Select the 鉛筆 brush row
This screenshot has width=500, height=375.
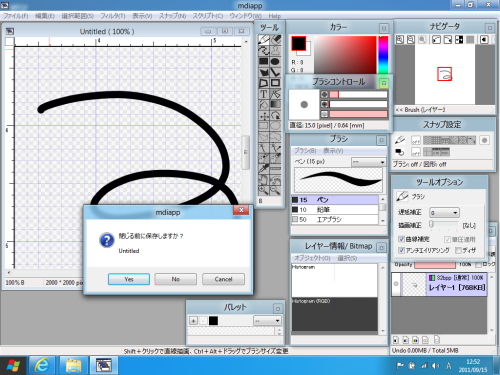[x=335, y=210]
